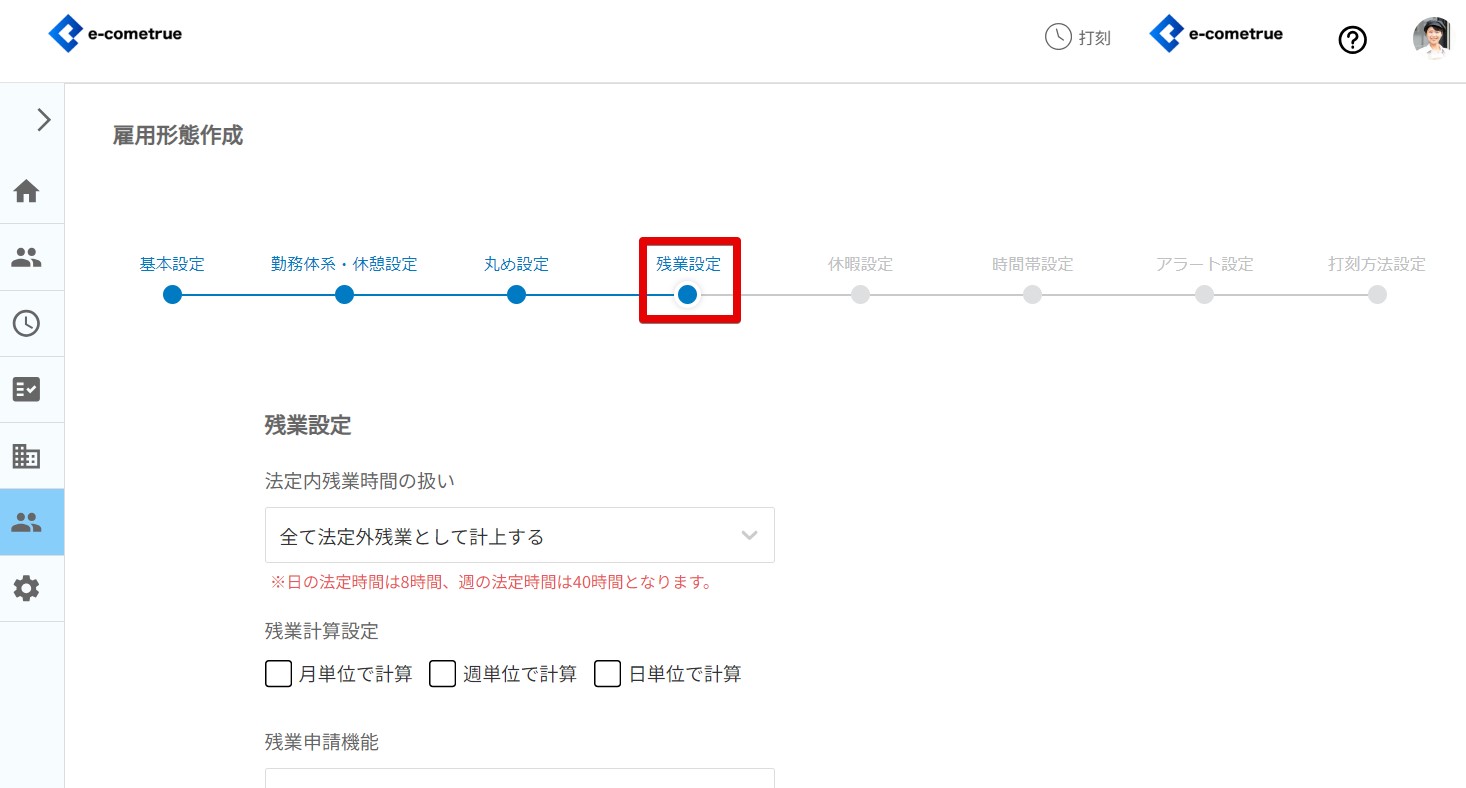The image size is (1466, 788).
Task: Enable the 日単位で計算 checkbox
Action: click(608, 674)
